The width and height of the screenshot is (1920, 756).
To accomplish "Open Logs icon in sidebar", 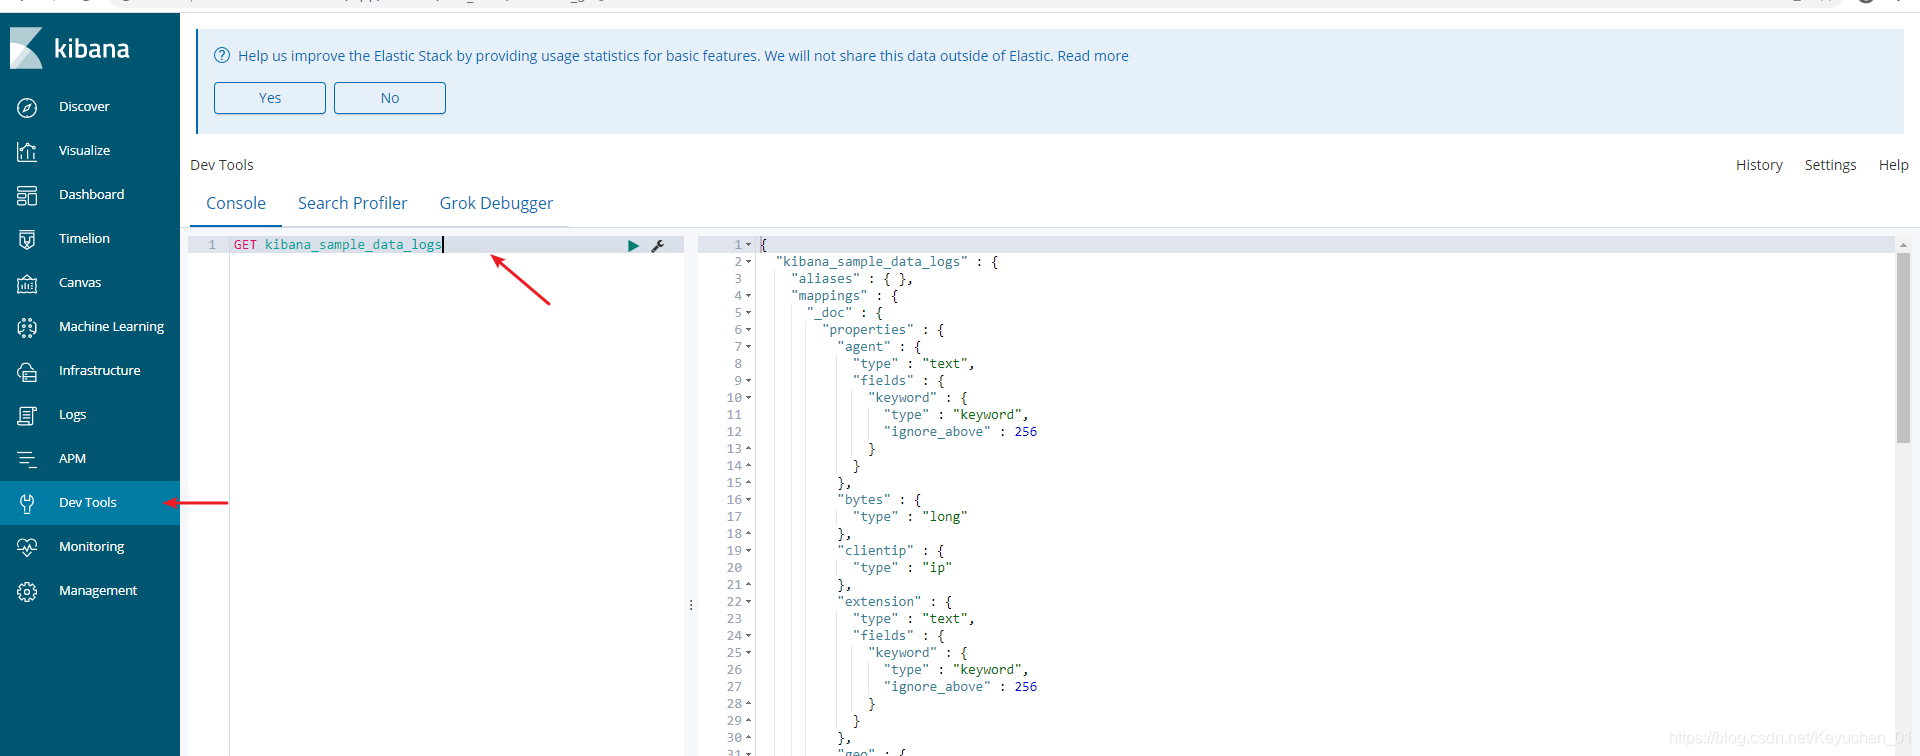I will coord(27,415).
